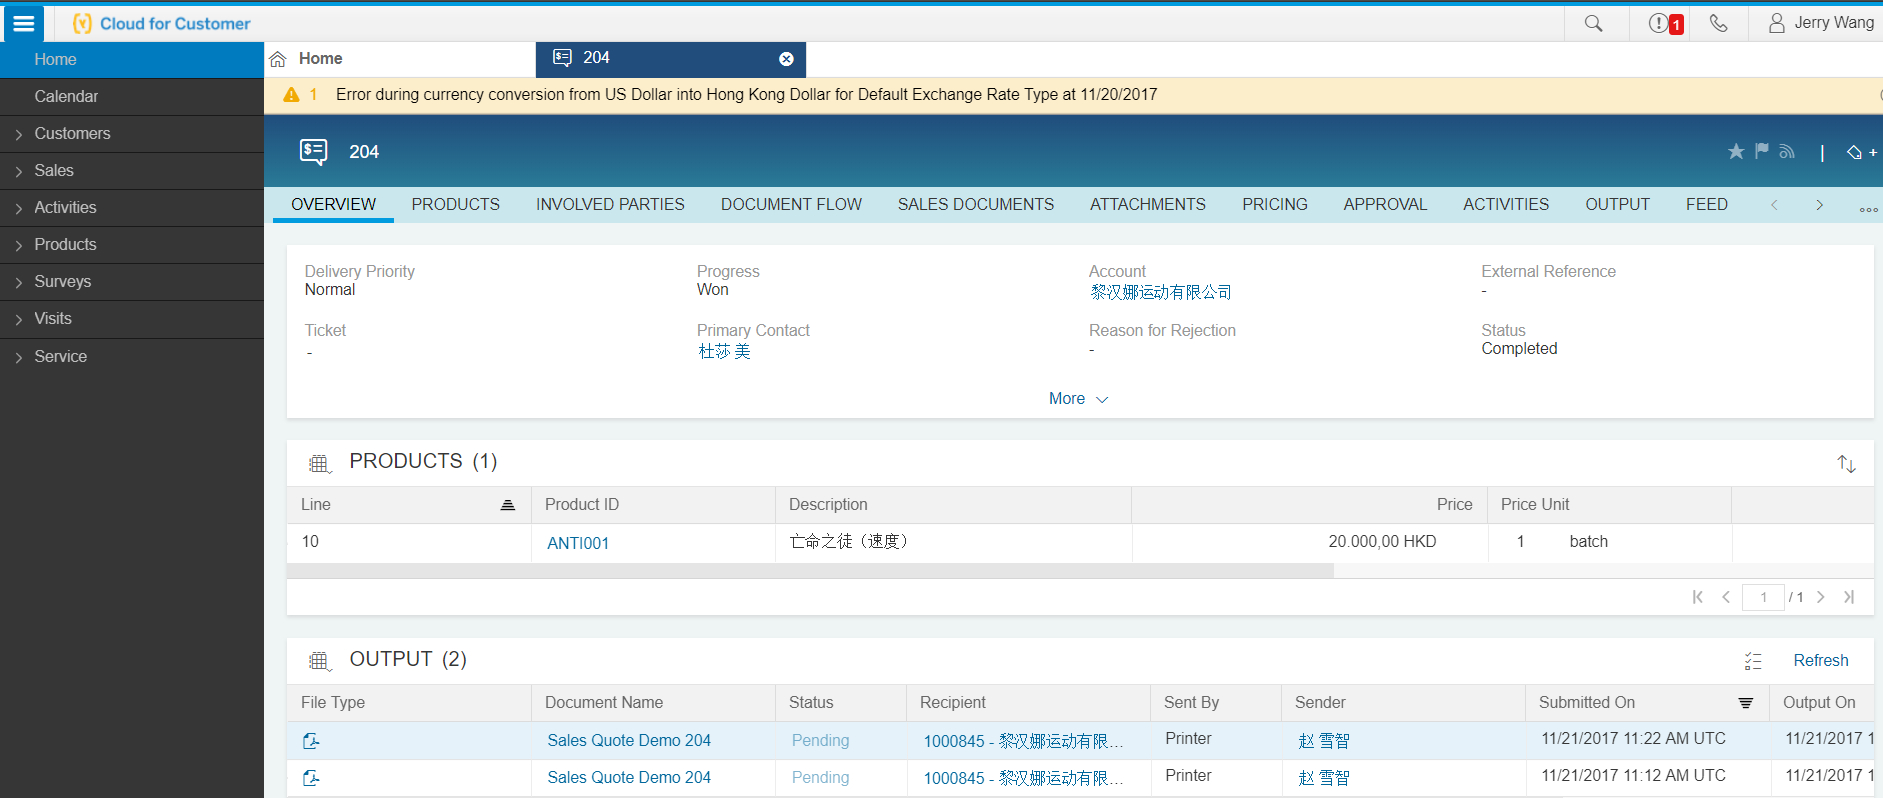Open the APPROVAL tab

[x=1385, y=204]
